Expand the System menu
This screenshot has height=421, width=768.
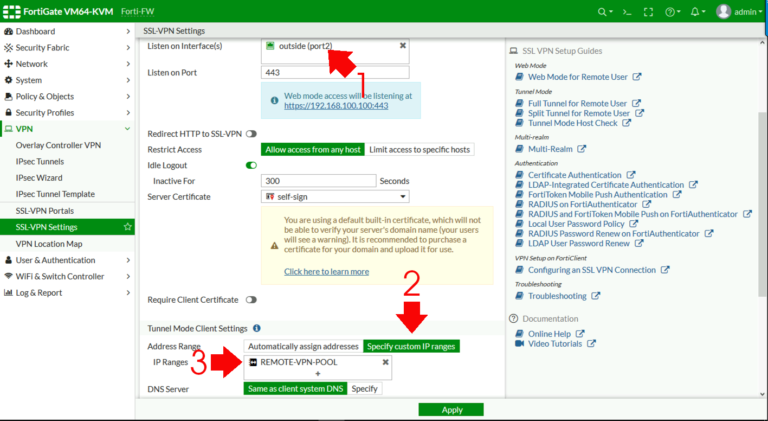coord(67,80)
